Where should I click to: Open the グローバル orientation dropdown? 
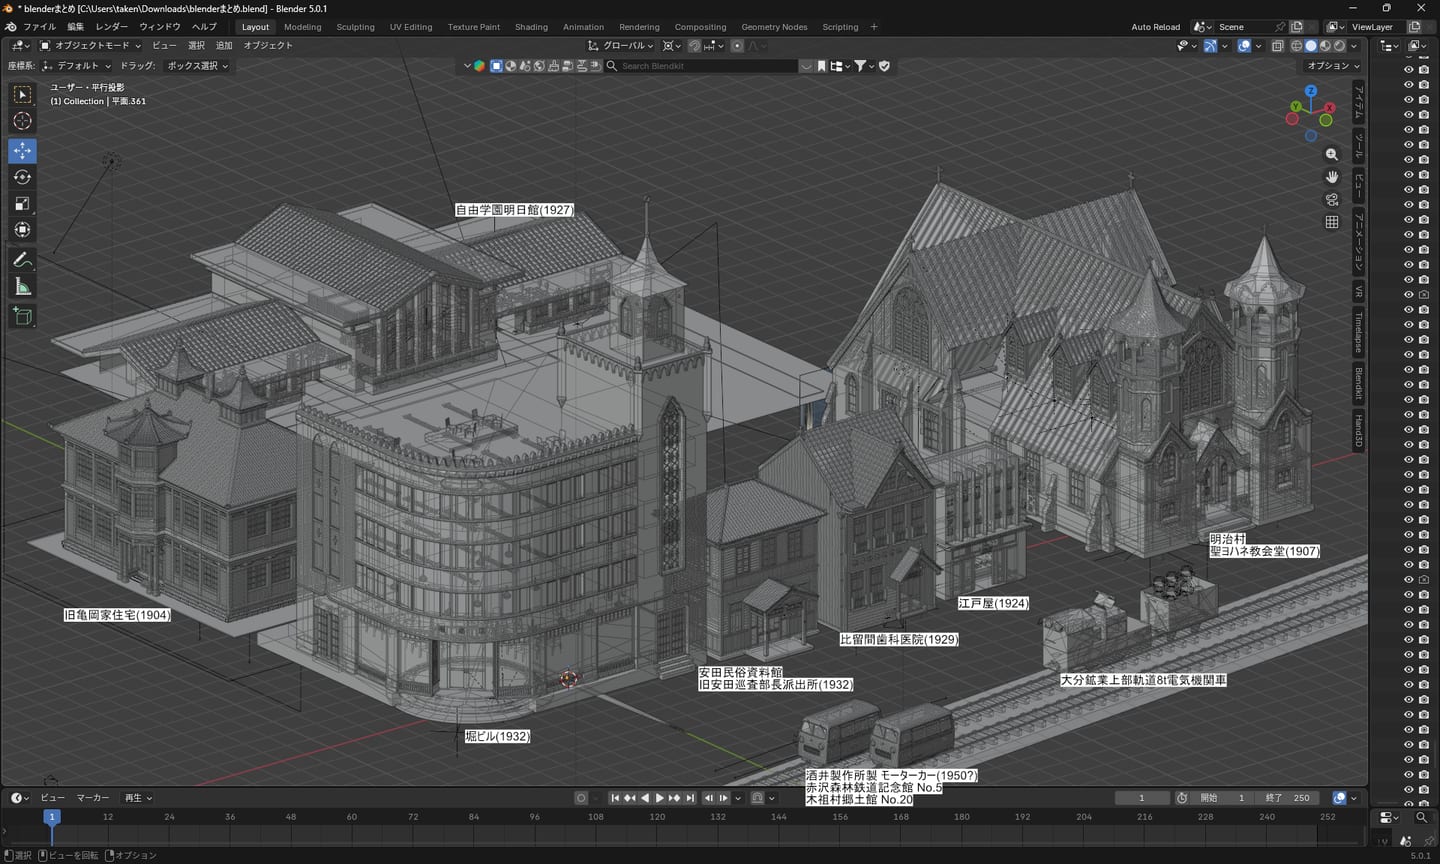621,46
